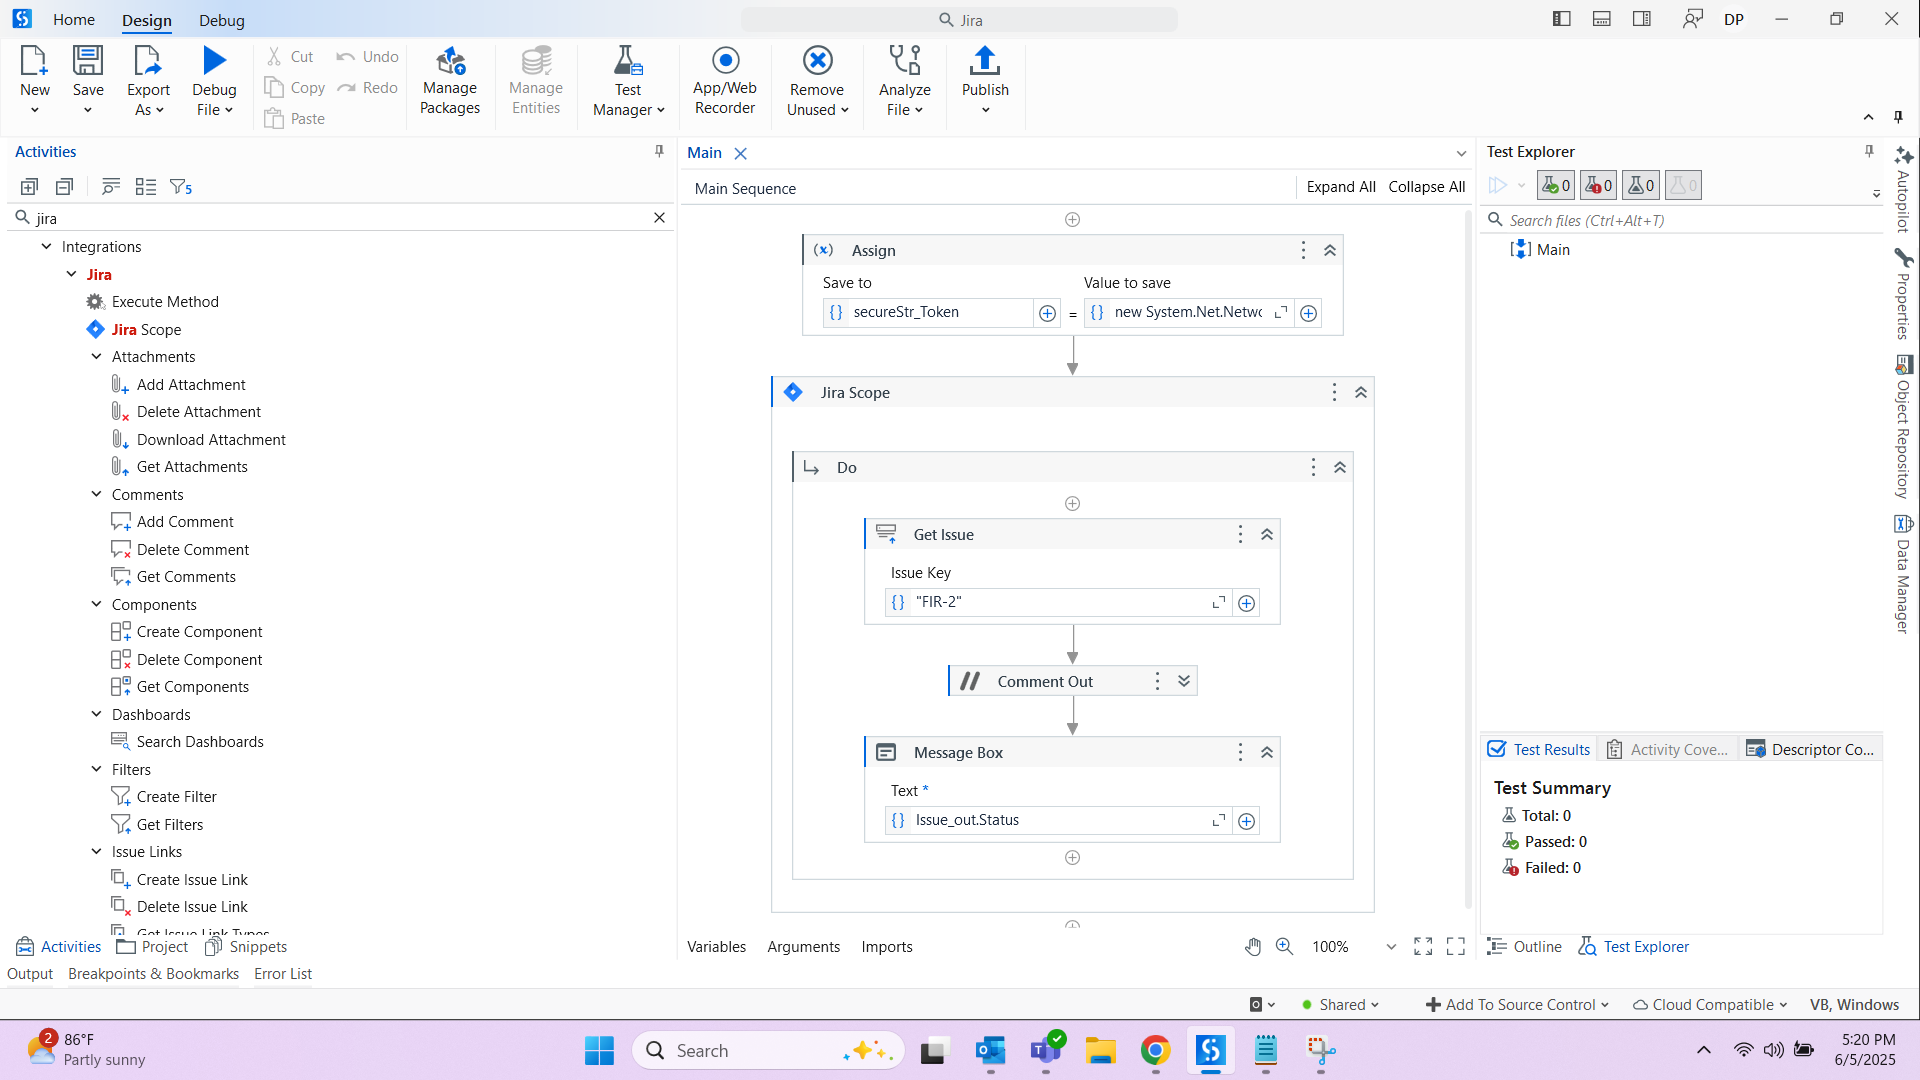Open the Variables panel tab

716,947
